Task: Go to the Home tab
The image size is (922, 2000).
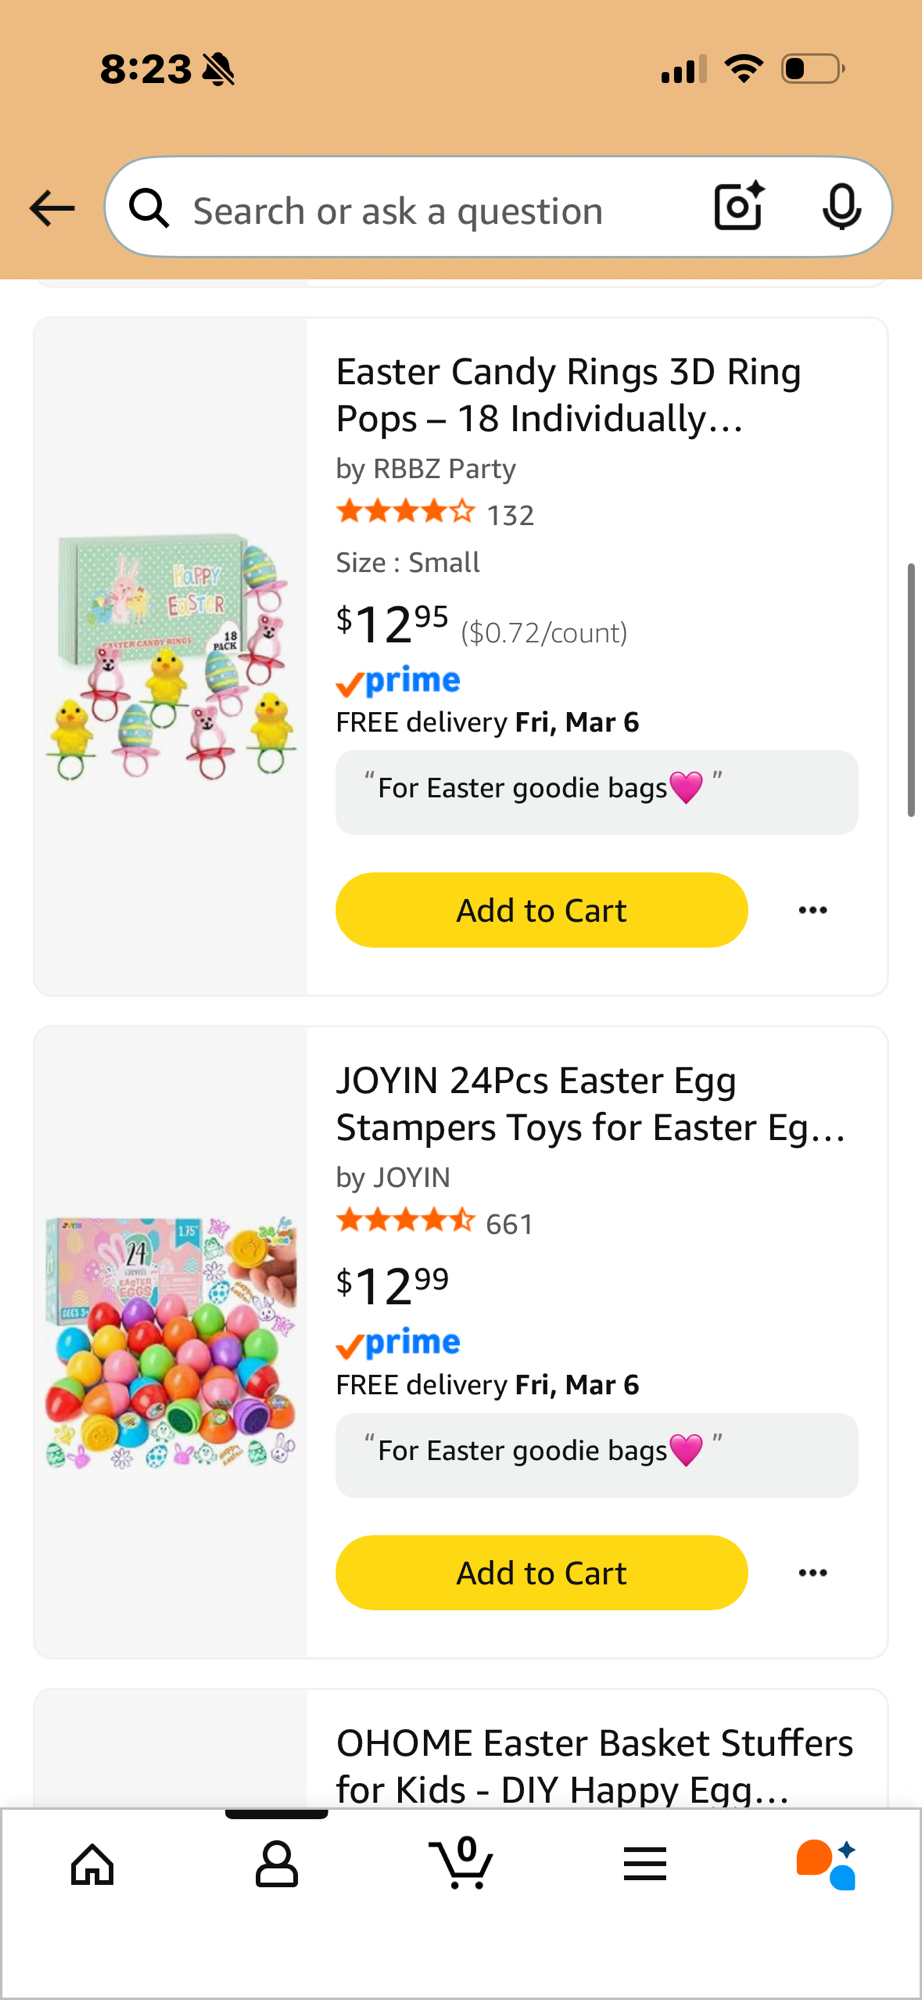Action: coord(93,1864)
